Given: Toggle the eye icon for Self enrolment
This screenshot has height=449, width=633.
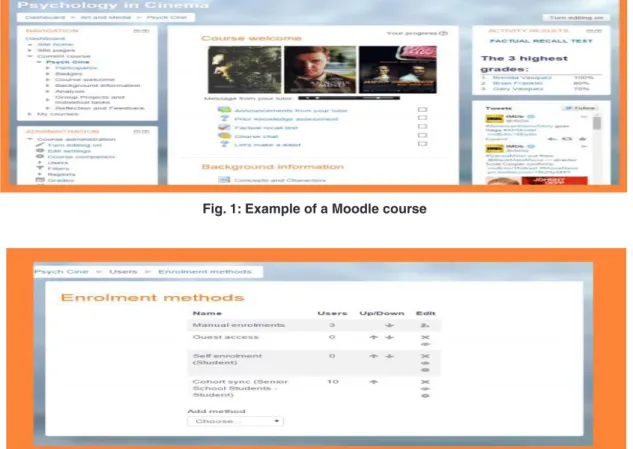Looking at the screenshot, I should [x=425, y=363].
